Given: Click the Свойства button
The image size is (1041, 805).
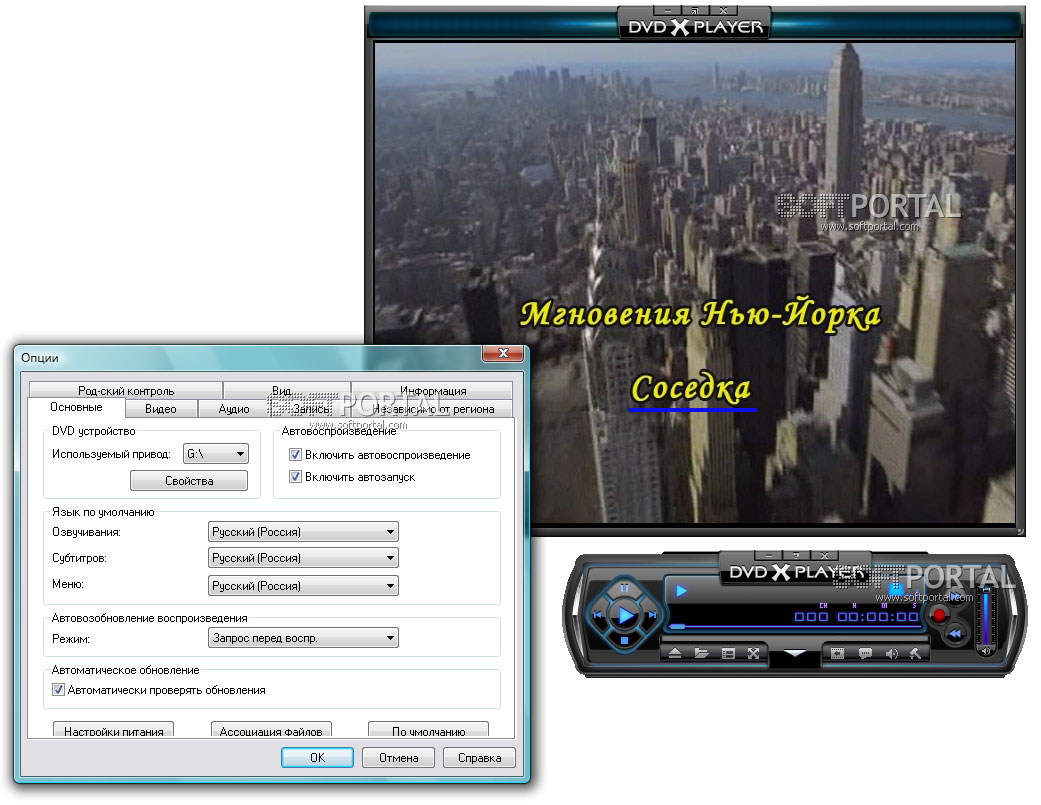Looking at the screenshot, I should 189,480.
